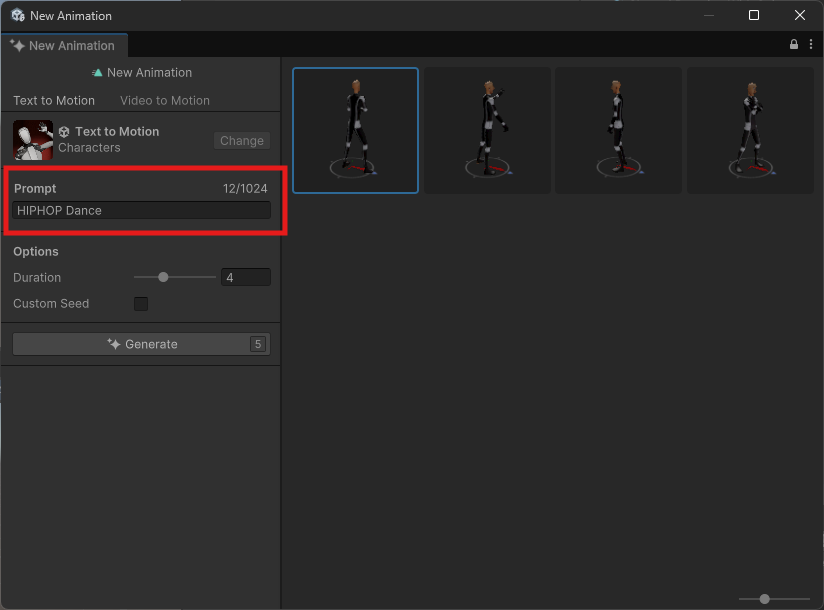Screen dimensions: 824x610
Task: Click the Characters subtitle text
Action: click(x=89, y=148)
